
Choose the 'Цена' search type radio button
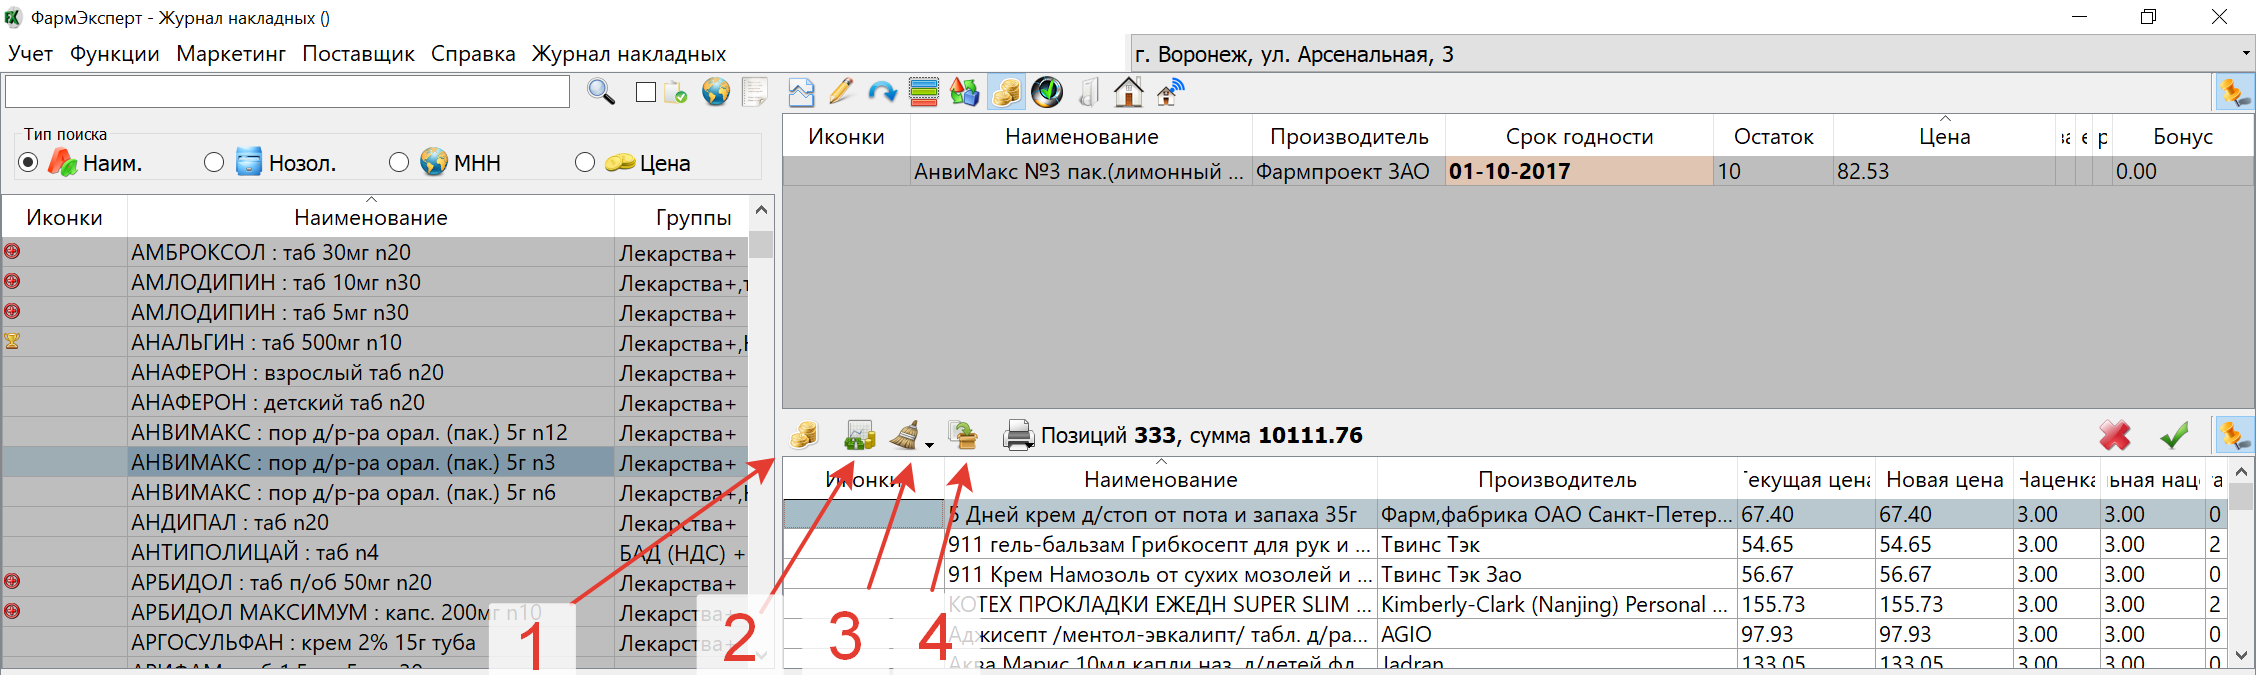click(585, 162)
